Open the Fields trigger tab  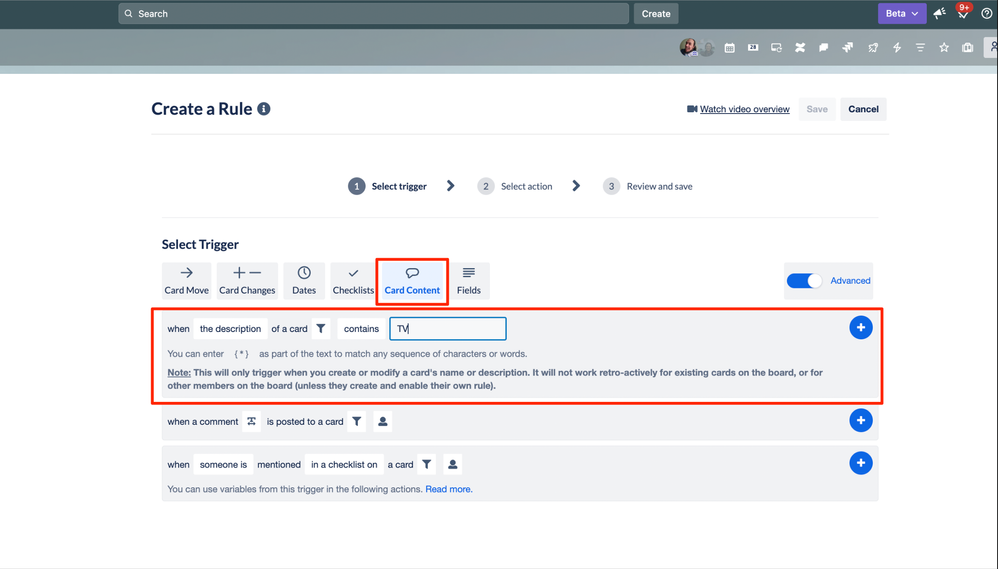coord(468,281)
